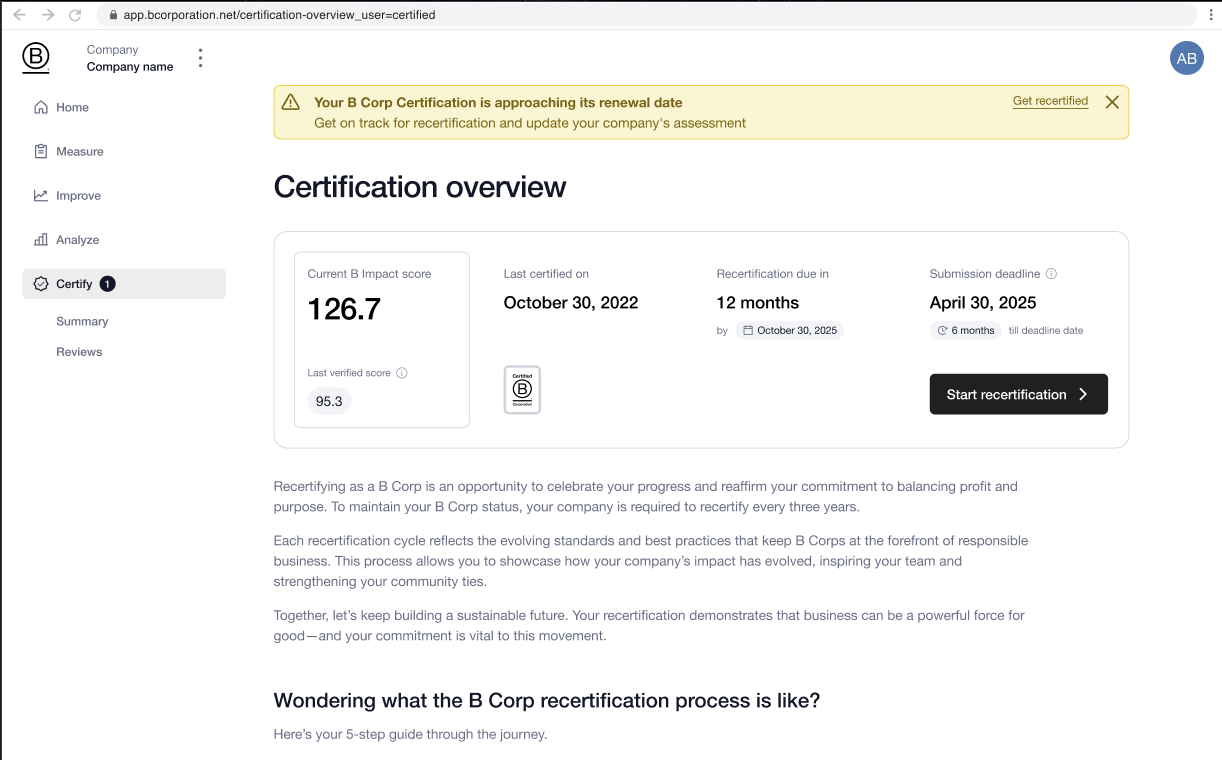Click the 12 months recertification value
1222x760 pixels.
tap(758, 303)
